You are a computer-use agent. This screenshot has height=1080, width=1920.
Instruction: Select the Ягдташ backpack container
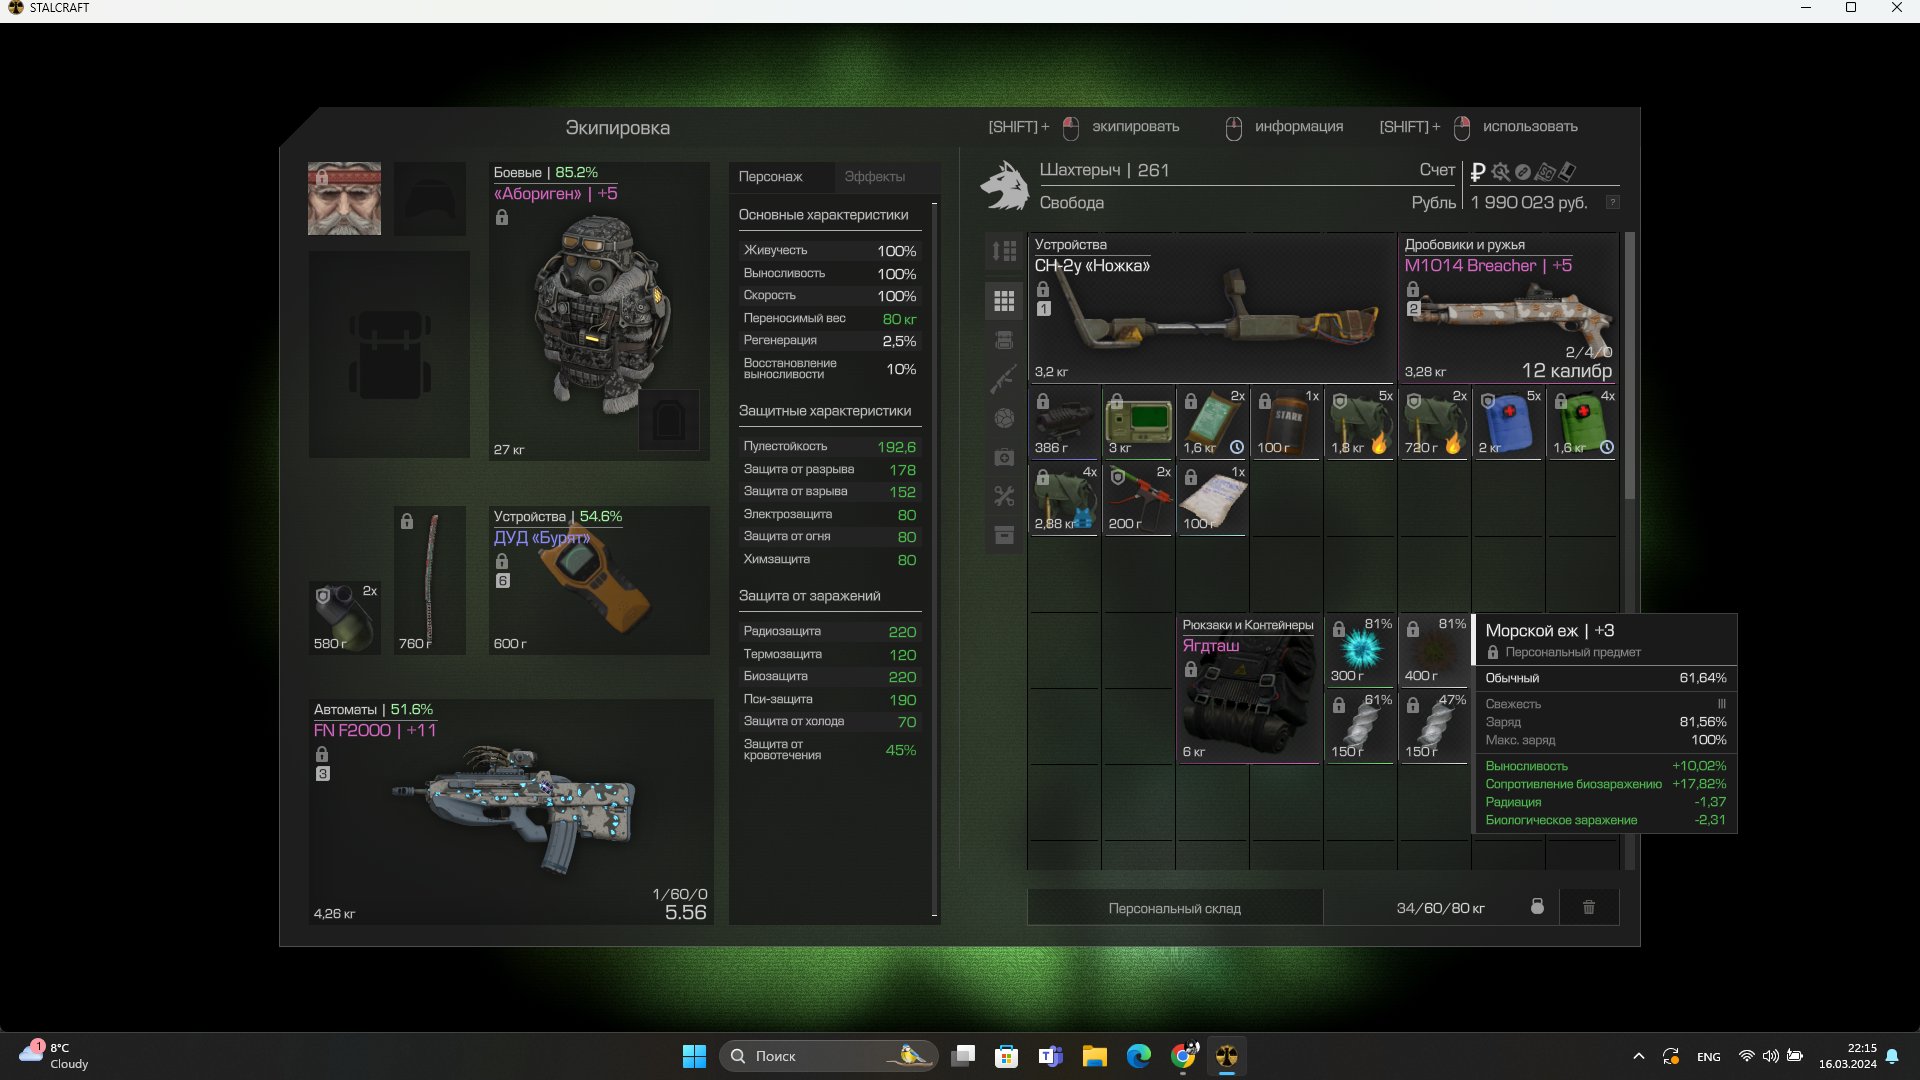coord(1249,688)
